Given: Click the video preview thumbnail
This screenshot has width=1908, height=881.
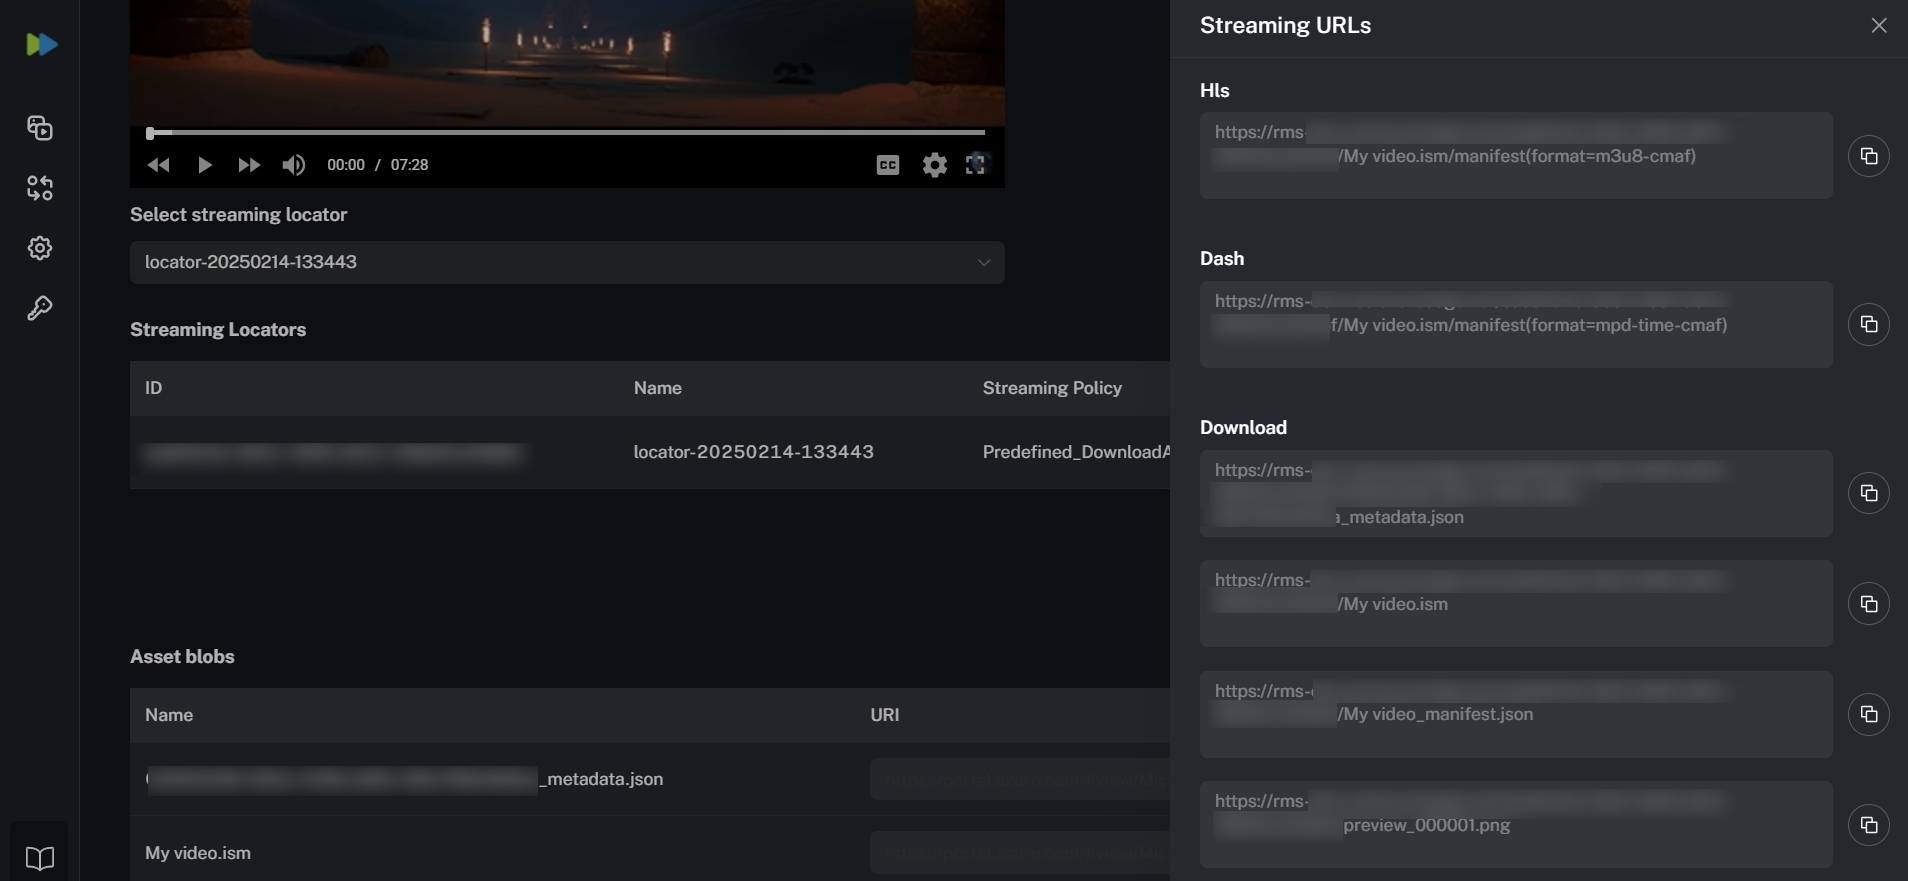Looking at the screenshot, I should 567,62.
